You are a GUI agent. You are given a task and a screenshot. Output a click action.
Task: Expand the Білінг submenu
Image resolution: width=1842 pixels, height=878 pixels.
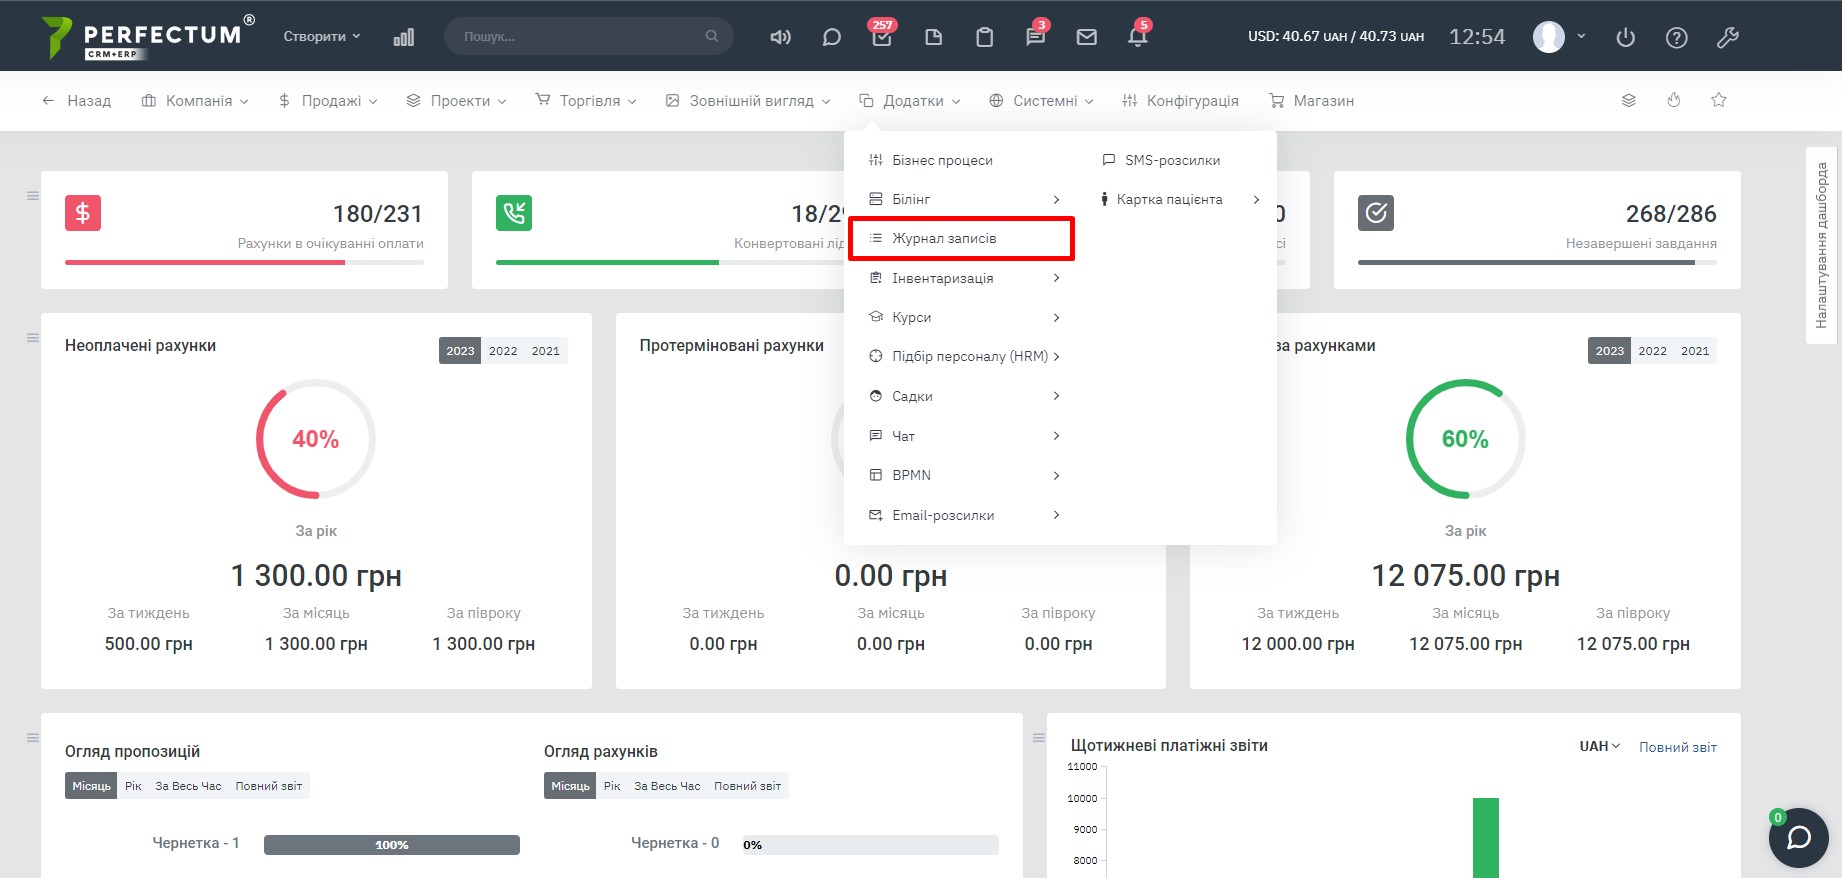pyautogui.click(x=963, y=199)
